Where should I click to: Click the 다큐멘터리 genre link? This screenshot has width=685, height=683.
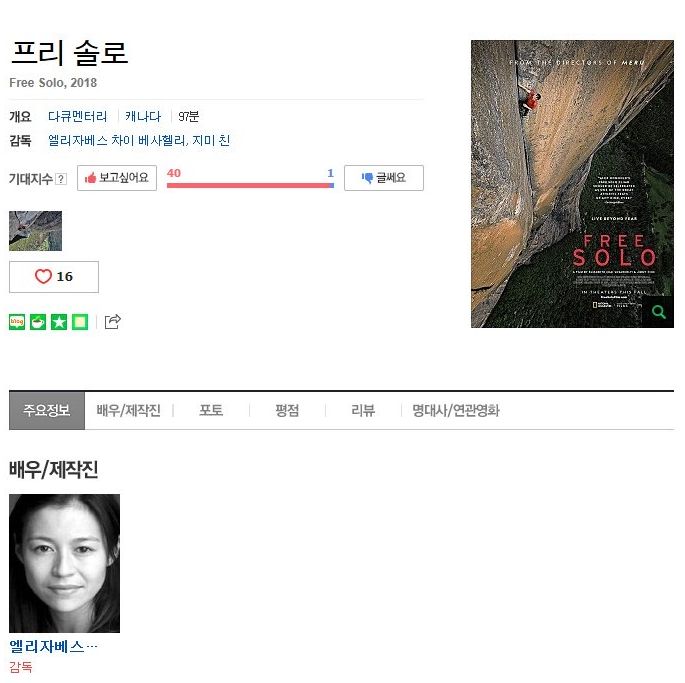click(x=77, y=116)
